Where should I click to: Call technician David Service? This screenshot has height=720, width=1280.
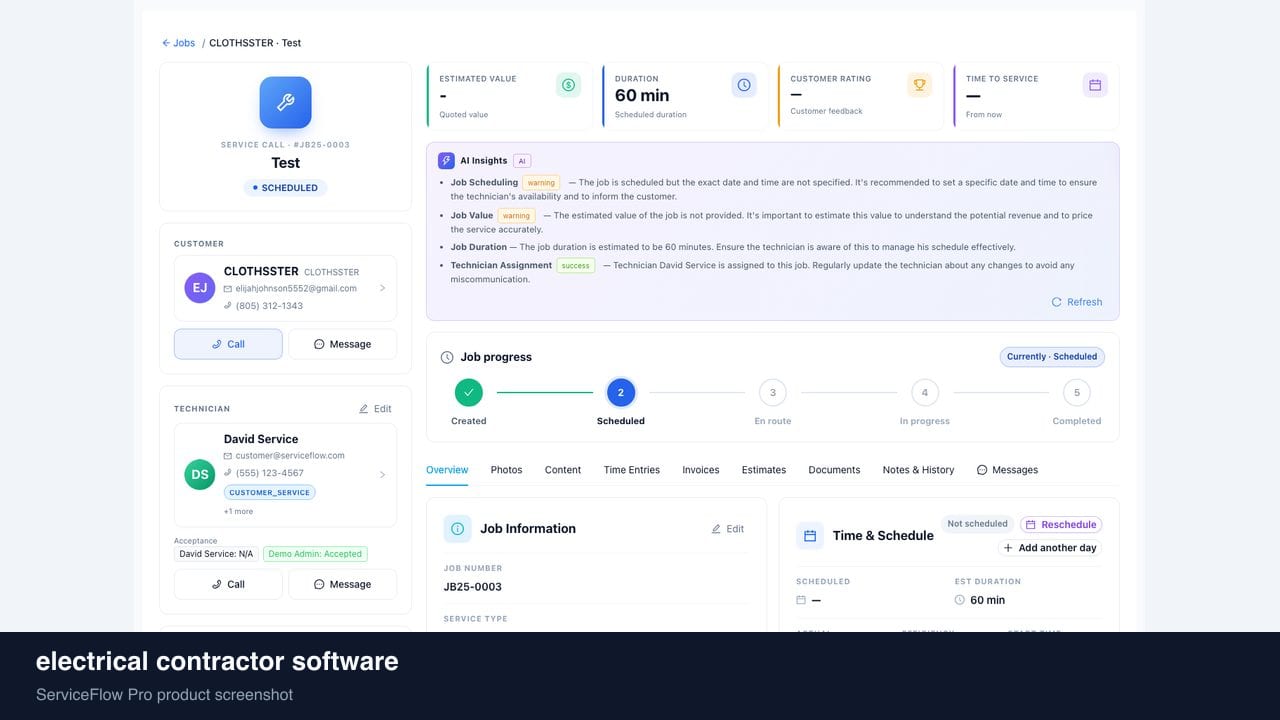tap(228, 584)
